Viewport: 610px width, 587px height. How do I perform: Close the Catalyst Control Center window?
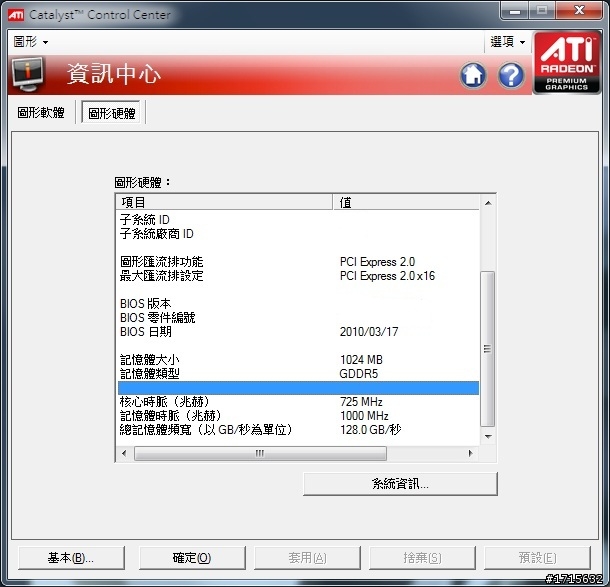[579, 11]
